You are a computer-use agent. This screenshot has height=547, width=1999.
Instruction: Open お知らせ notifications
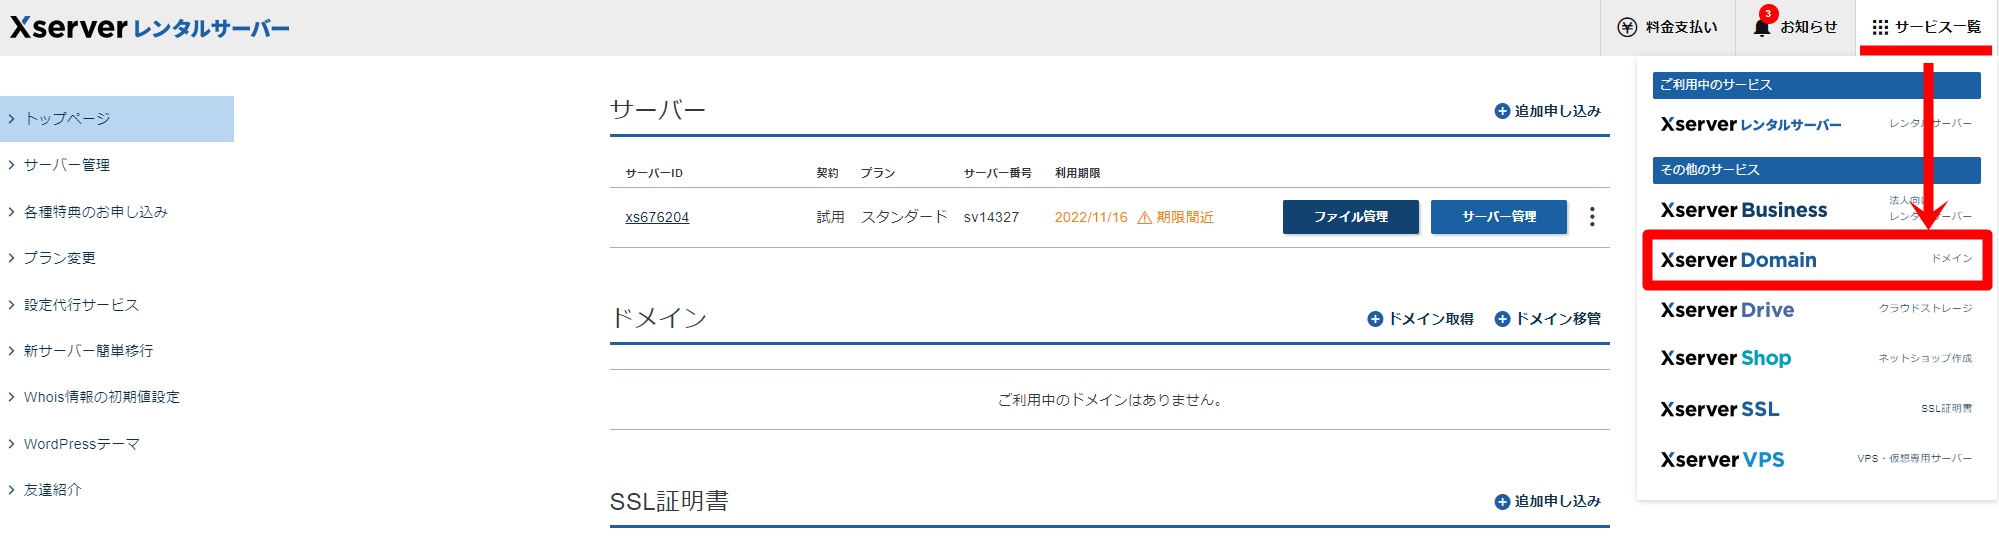point(1795,27)
